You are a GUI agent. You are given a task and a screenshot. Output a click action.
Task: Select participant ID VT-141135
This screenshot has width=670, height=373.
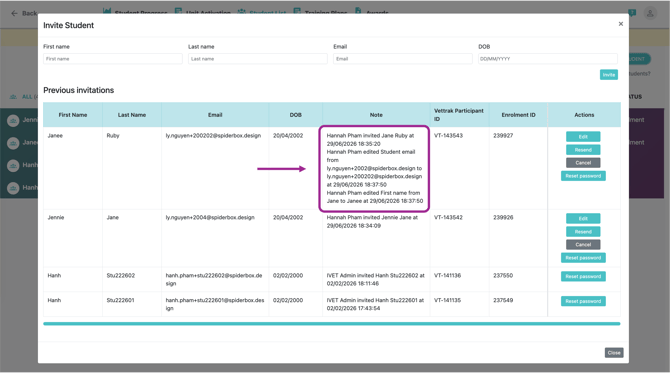[447, 301]
